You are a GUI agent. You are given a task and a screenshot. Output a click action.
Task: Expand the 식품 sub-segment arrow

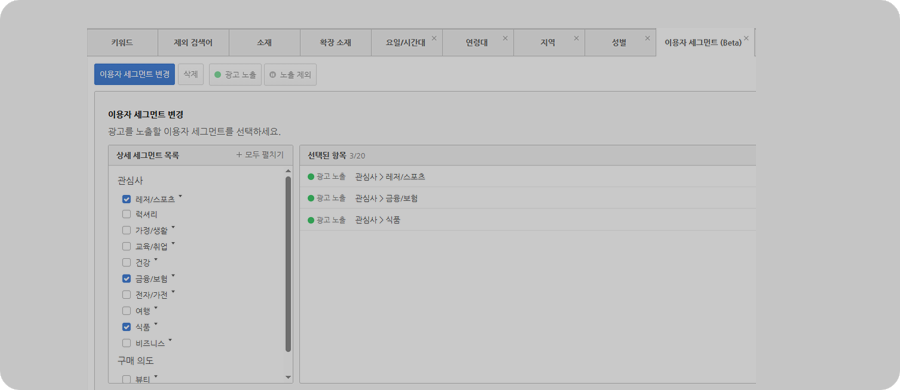coord(156,325)
